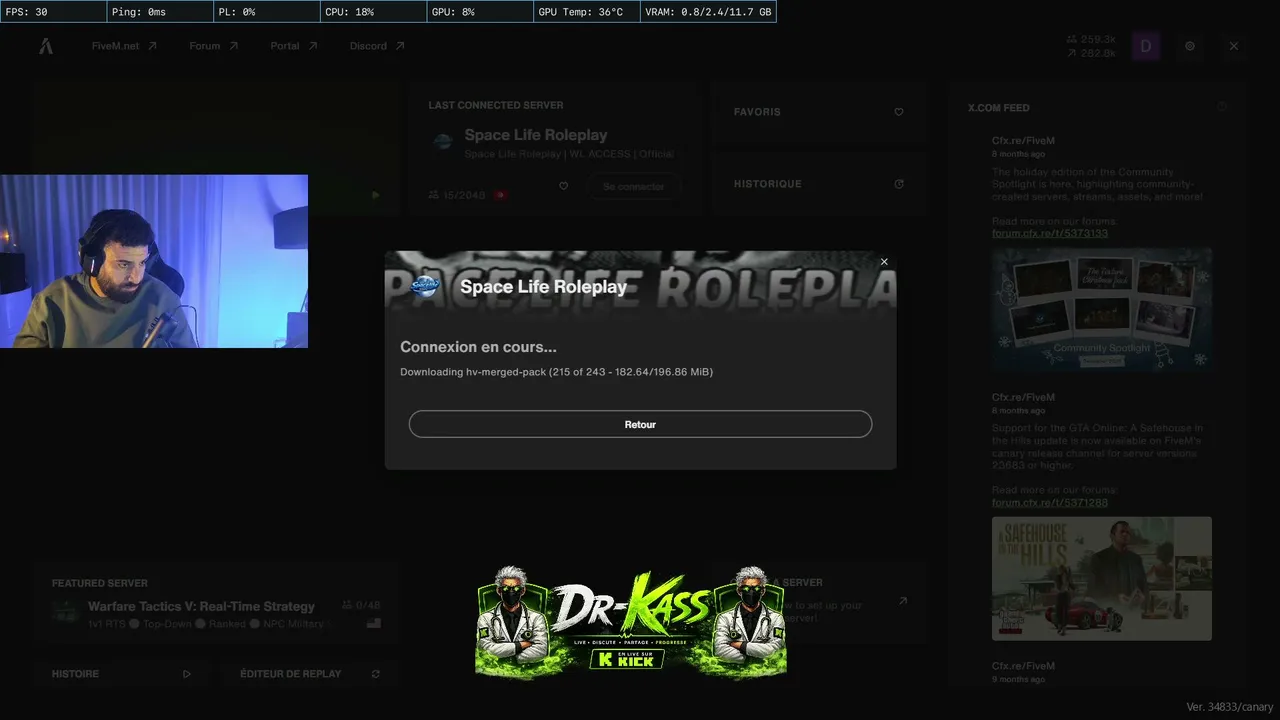Click the Downloading hv-merged-pack status text
1280x720 pixels.
click(556, 372)
